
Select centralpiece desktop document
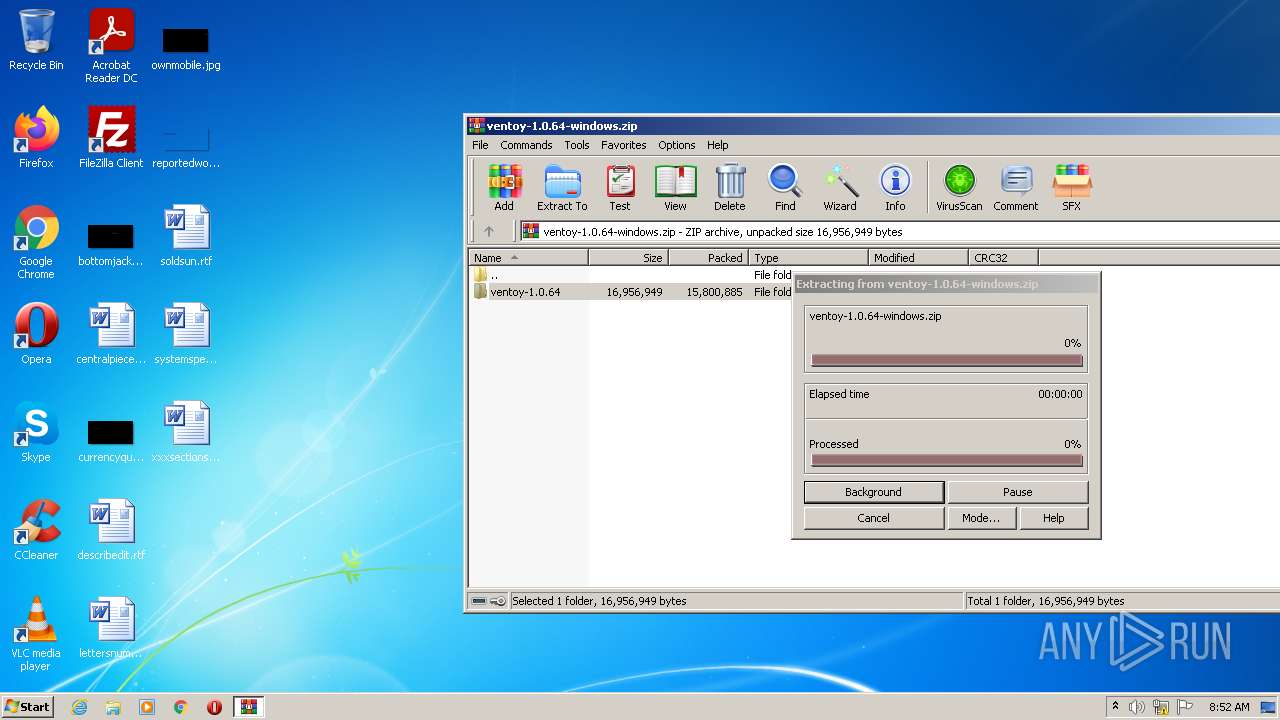(111, 334)
